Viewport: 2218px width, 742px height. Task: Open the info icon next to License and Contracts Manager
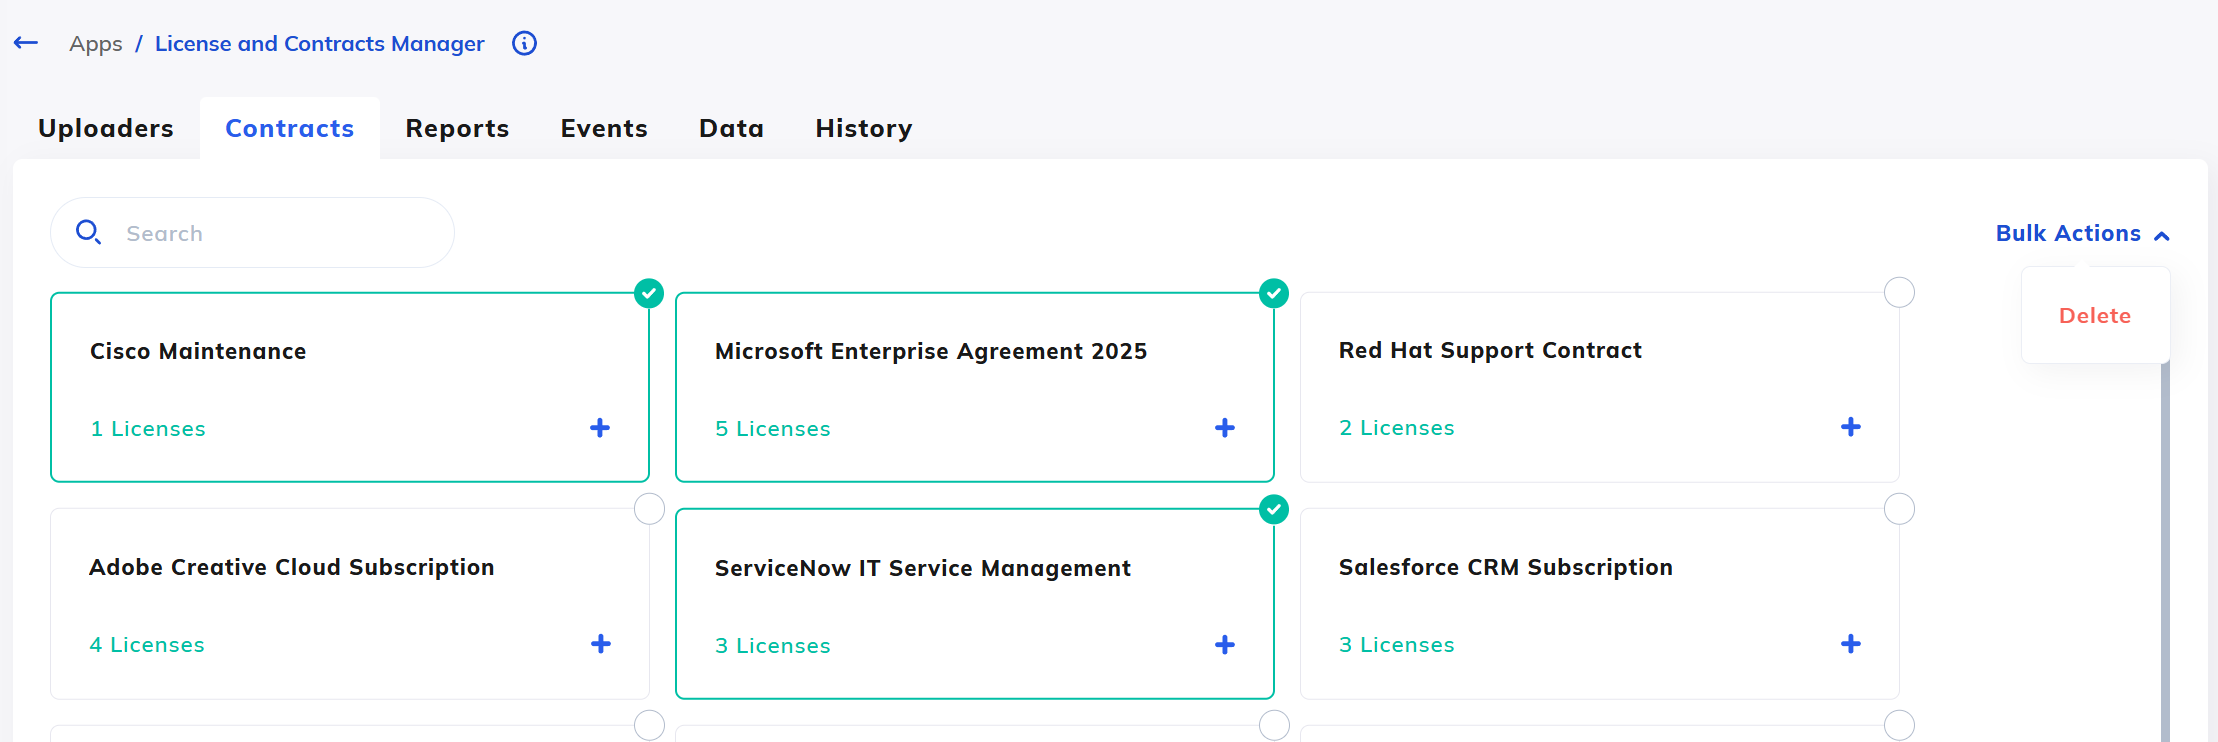(524, 43)
